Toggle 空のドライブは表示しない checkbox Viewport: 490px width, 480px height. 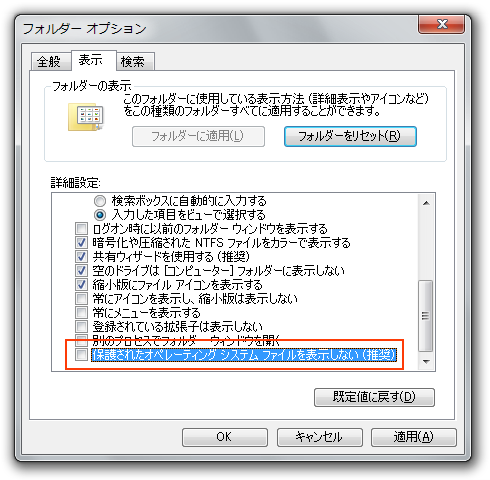click(x=81, y=271)
